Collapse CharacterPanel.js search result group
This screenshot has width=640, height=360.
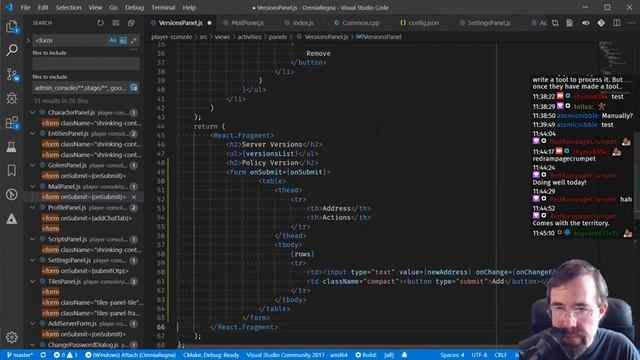tap(33, 112)
